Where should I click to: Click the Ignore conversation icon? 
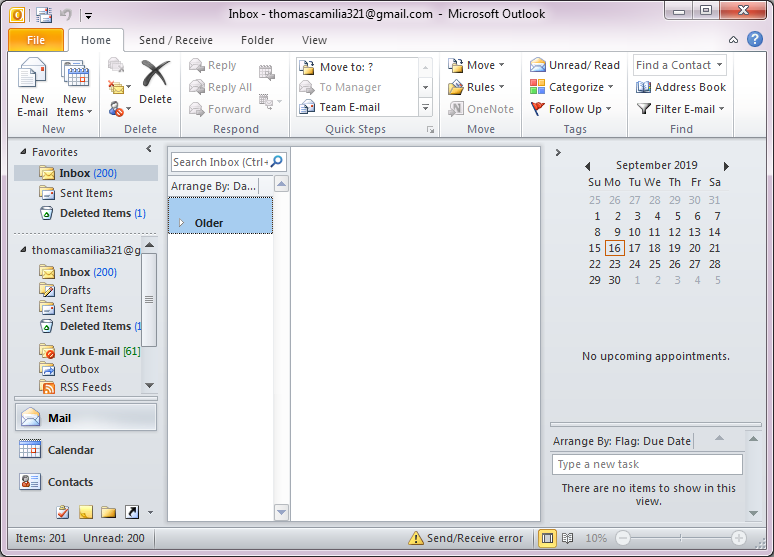tap(116, 65)
